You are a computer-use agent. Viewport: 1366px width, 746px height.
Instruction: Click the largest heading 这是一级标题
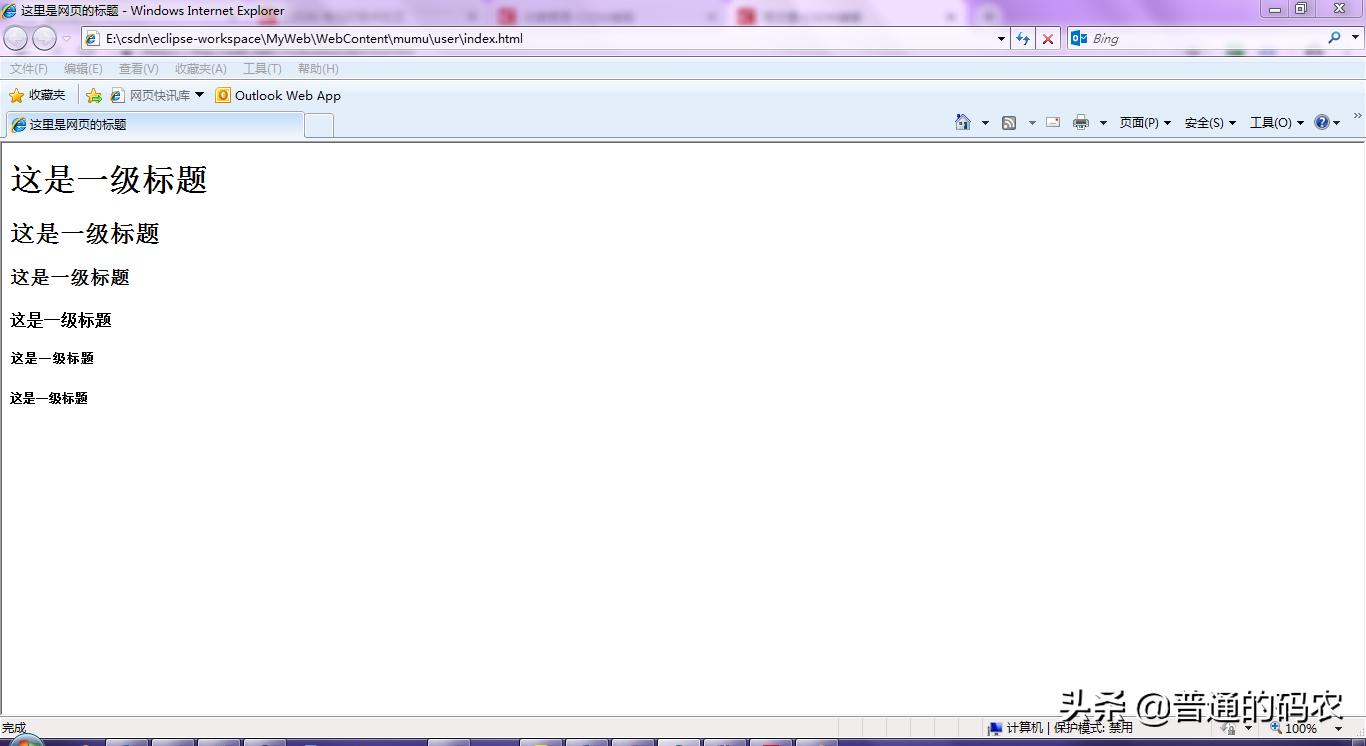[109, 180]
